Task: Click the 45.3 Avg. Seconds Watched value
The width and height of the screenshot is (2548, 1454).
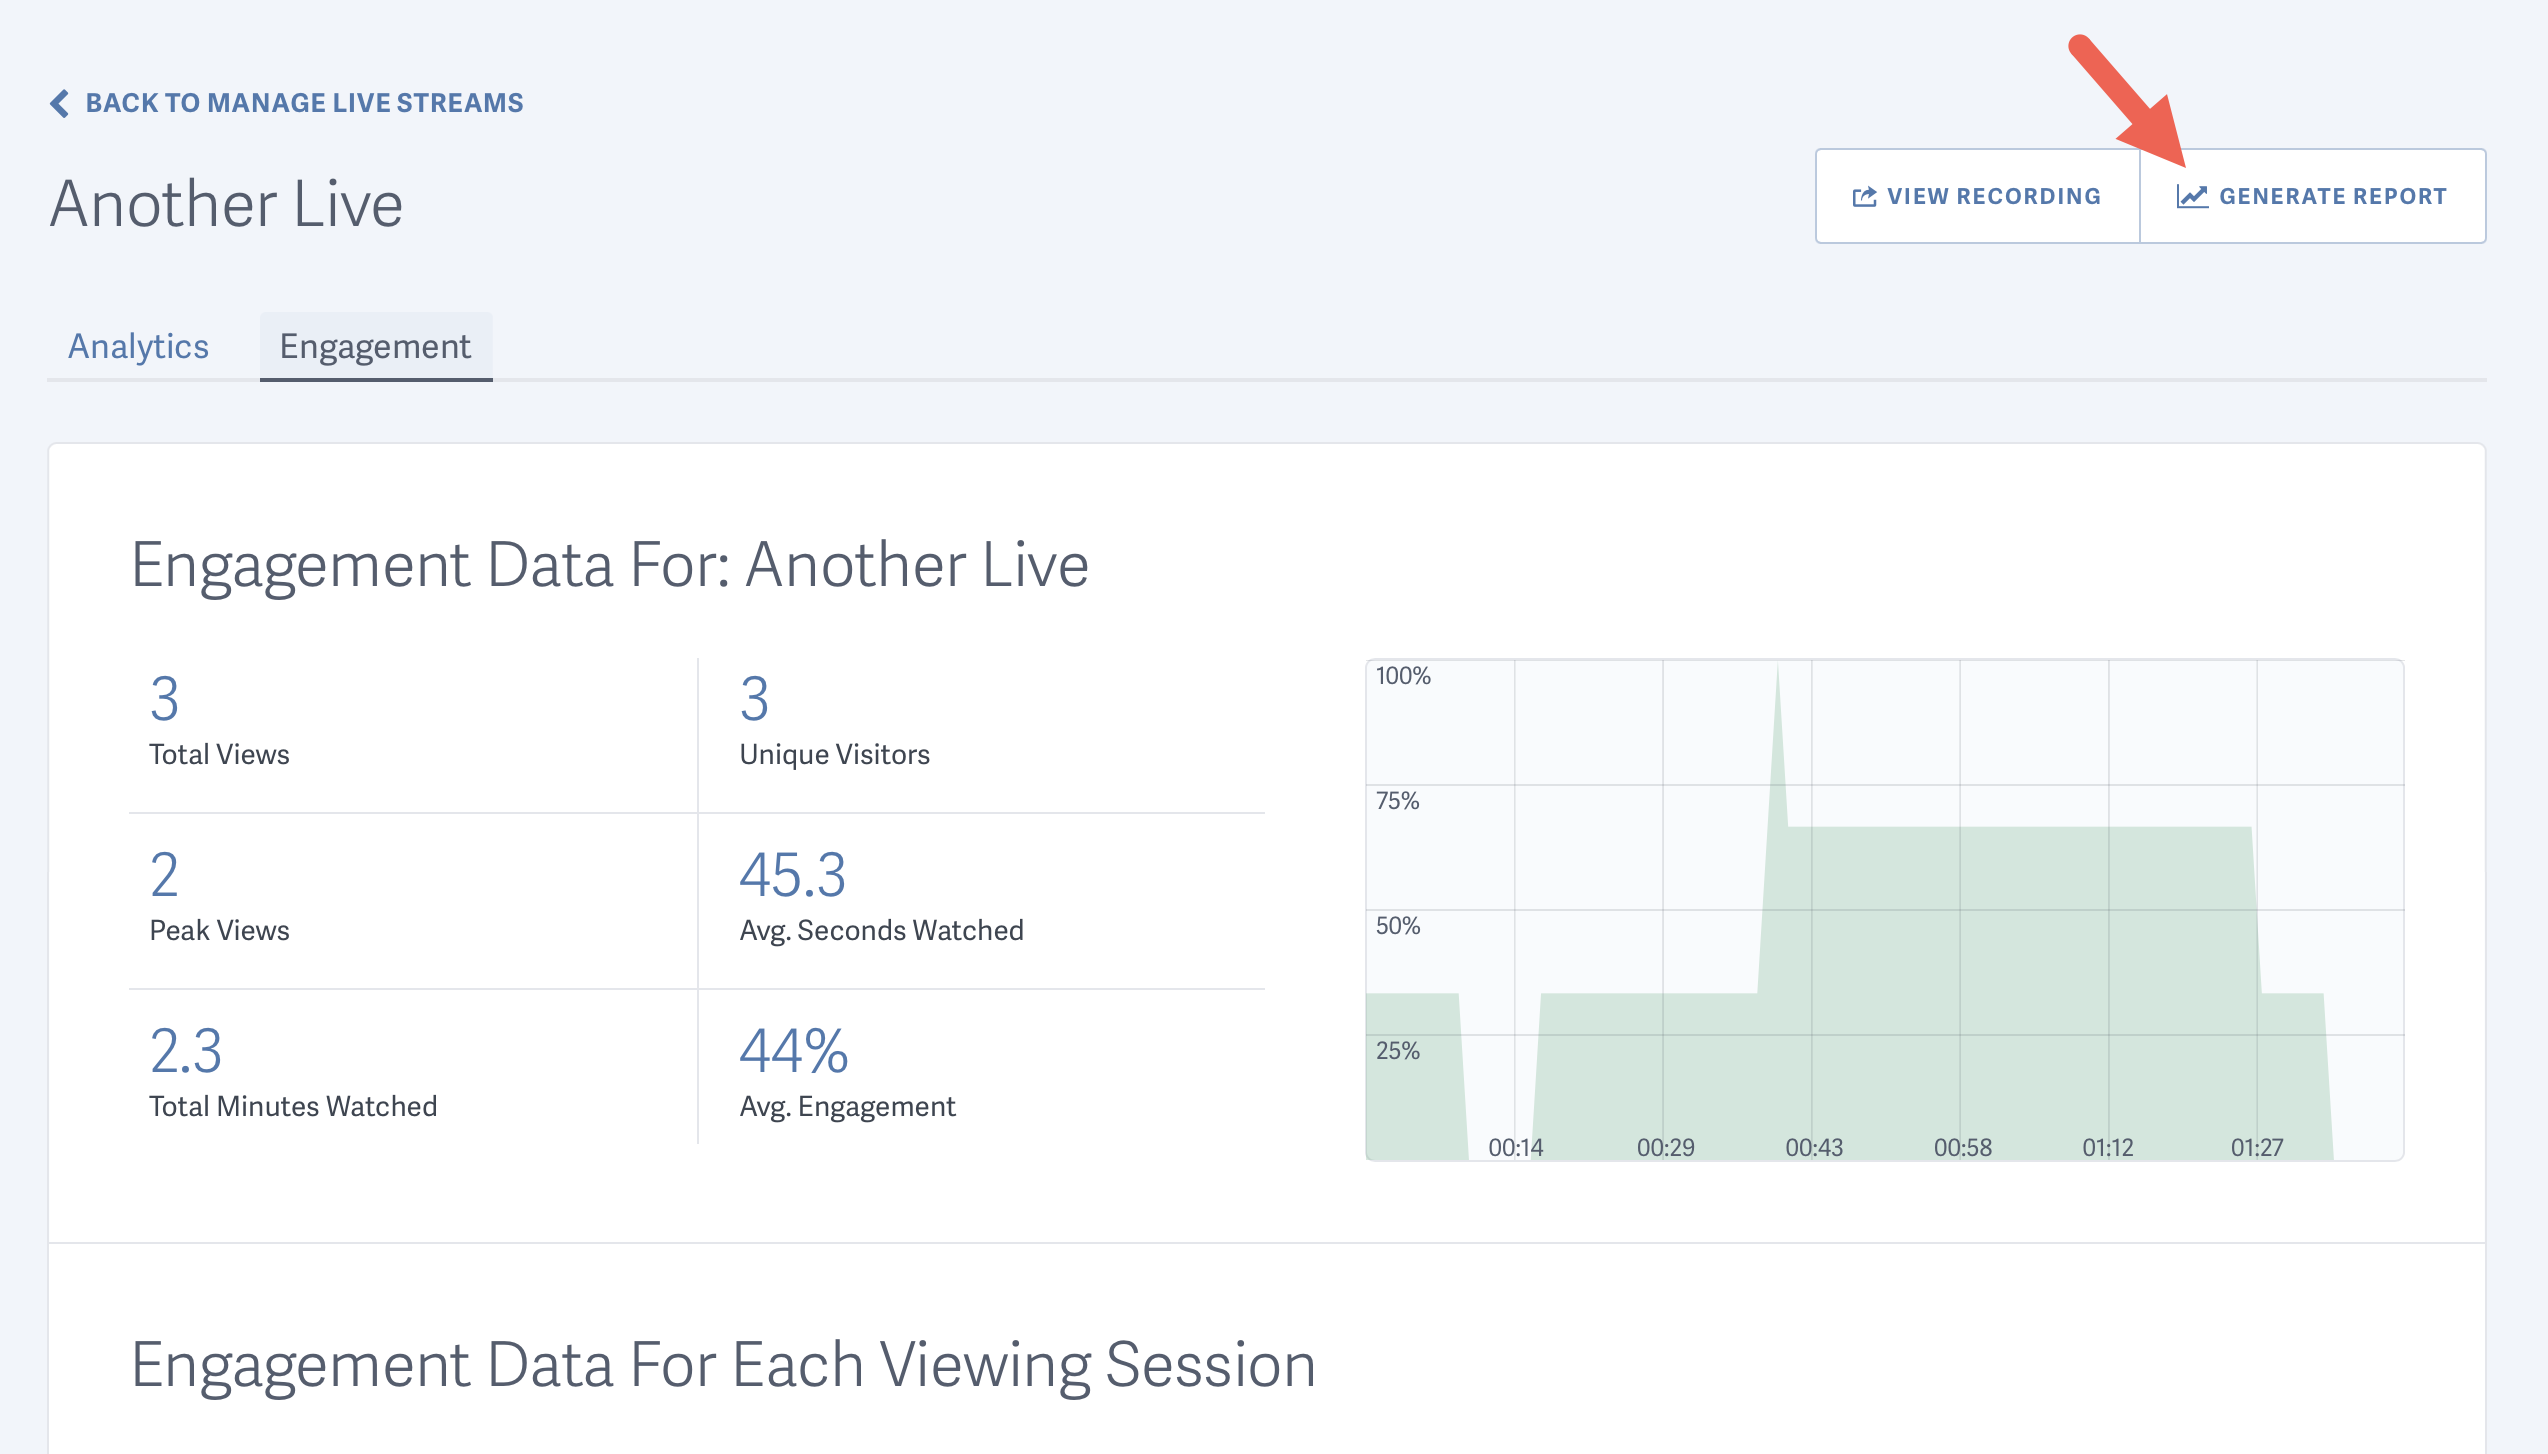Action: point(792,876)
